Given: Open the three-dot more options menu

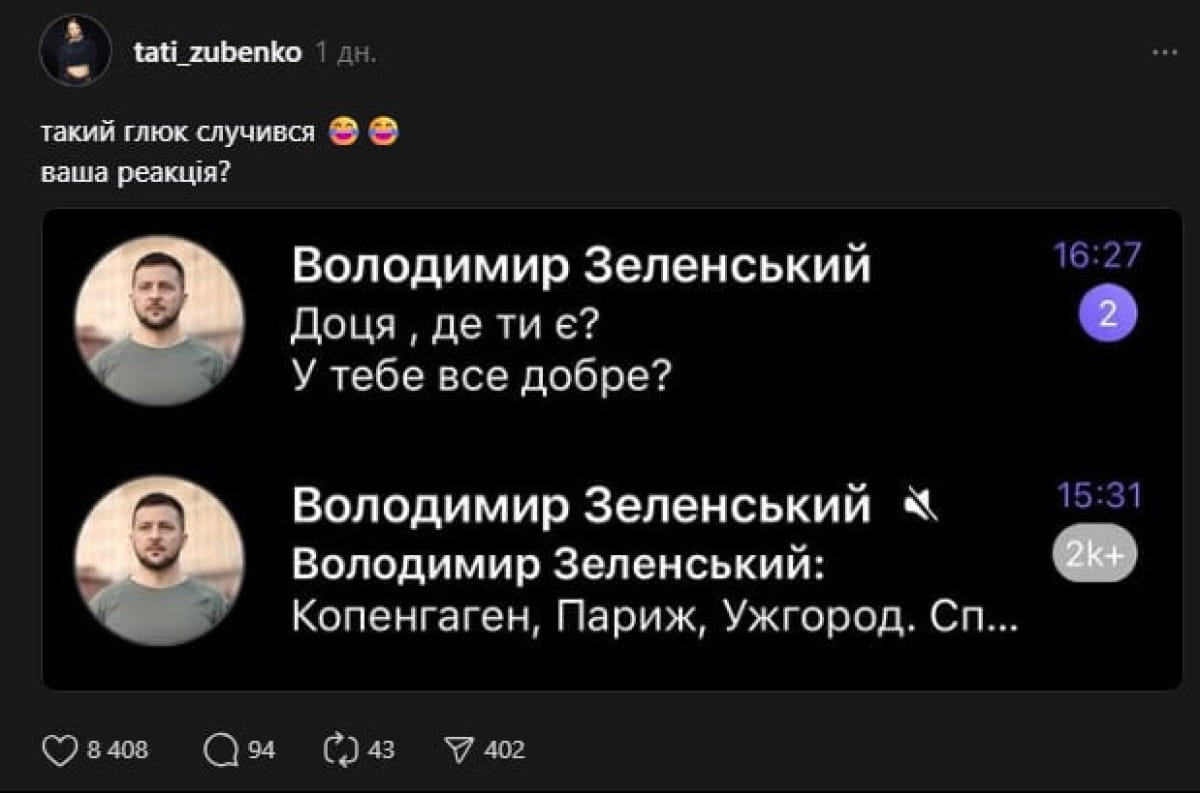Looking at the screenshot, I should (1165, 52).
